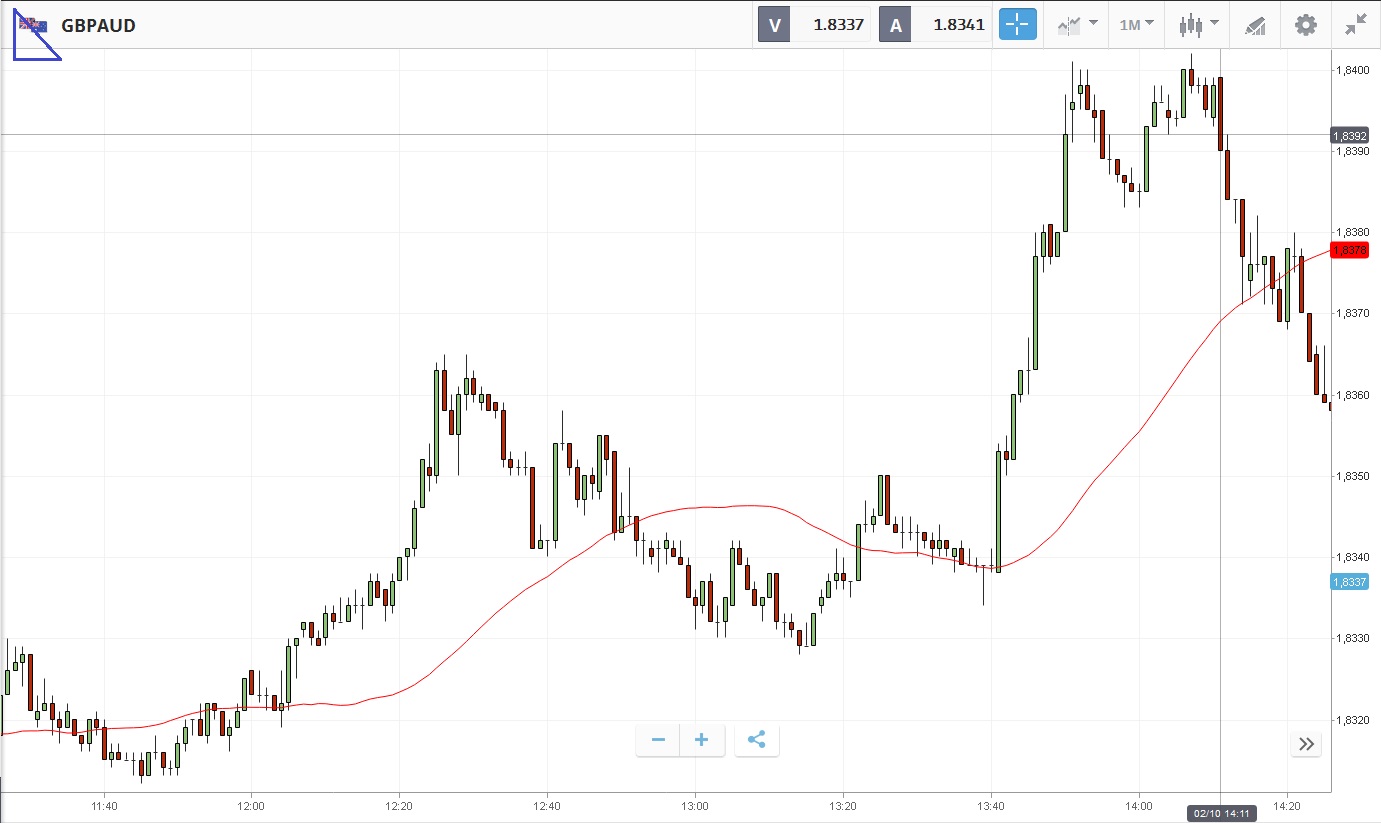Image resolution: width=1381 pixels, height=823 pixels.
Task: Click the 02/10 14:11 time marker
Action: (x=1221, y=812)
